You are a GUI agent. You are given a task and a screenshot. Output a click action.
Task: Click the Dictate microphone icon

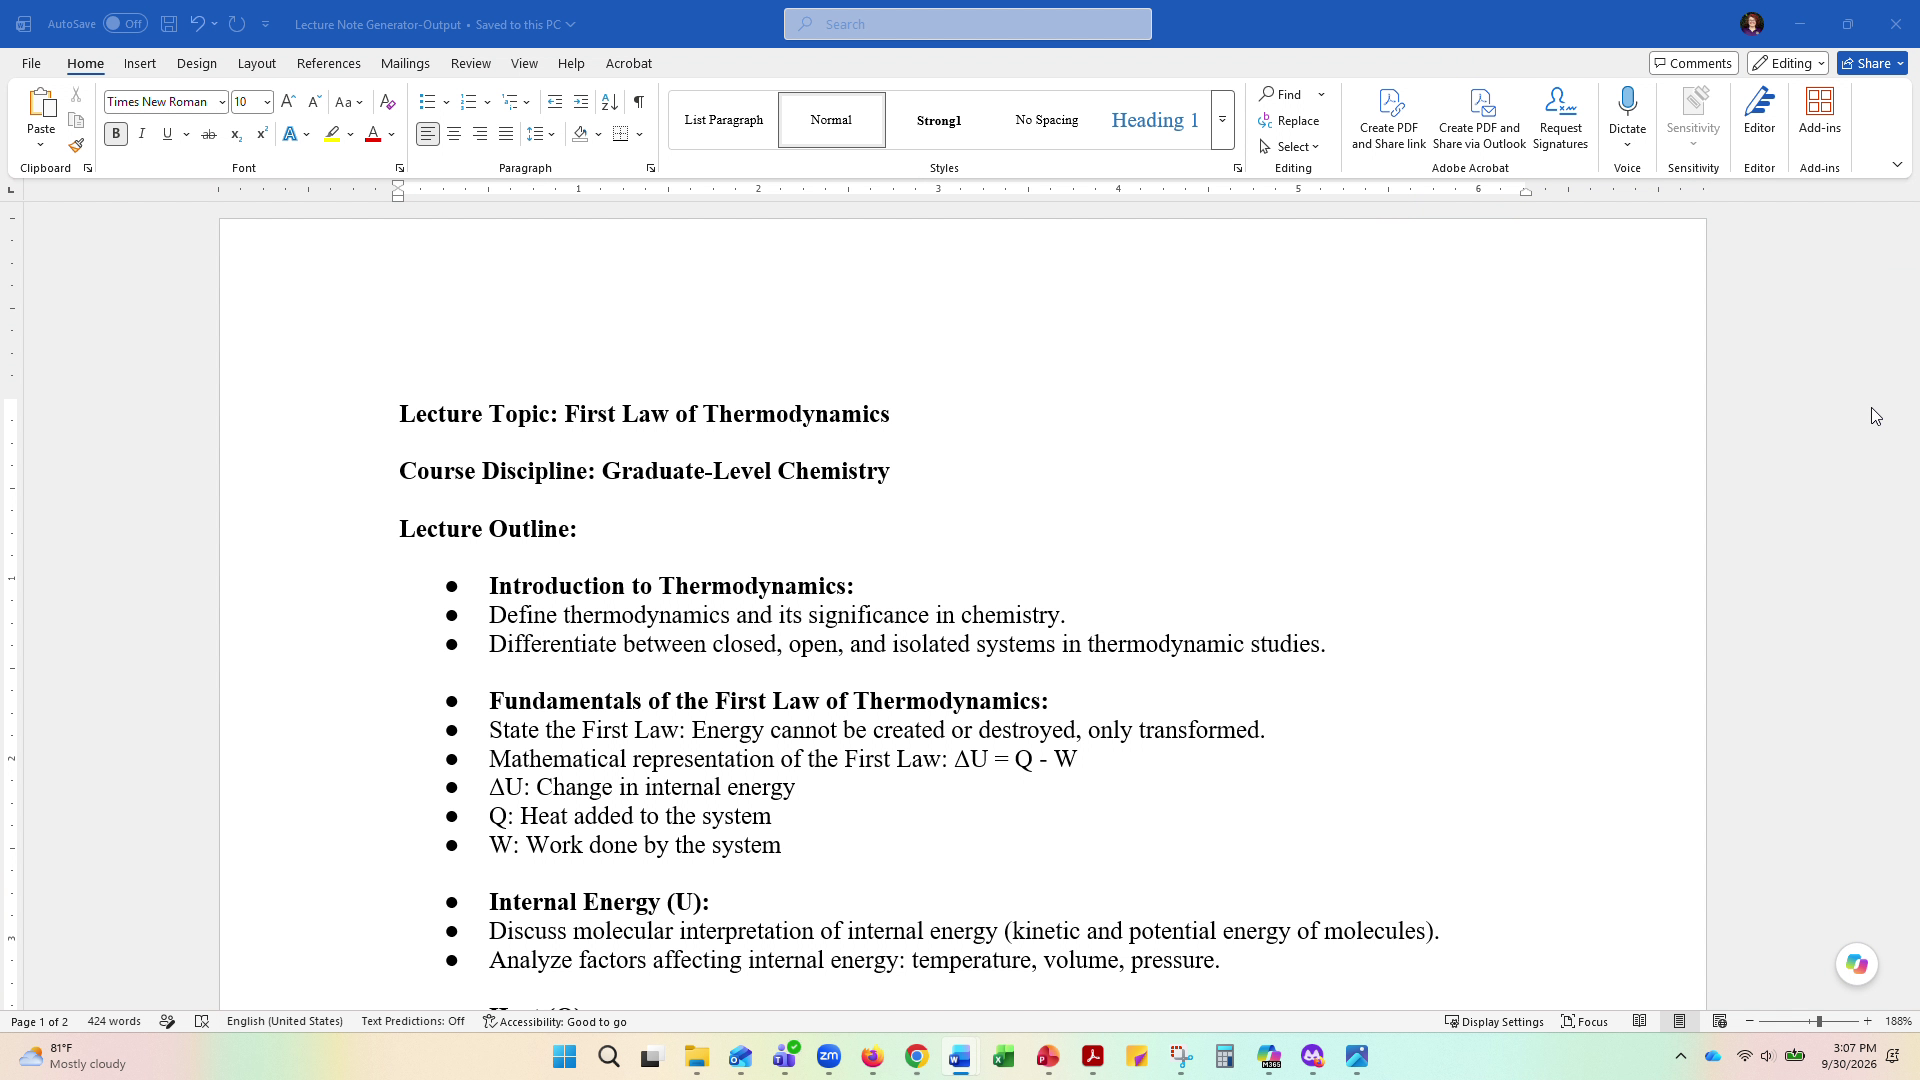pos(1627,102)
